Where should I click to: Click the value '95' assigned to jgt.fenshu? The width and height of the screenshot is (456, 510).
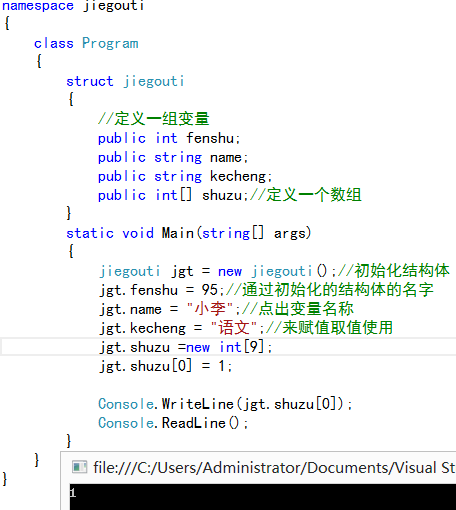(210, 290)
